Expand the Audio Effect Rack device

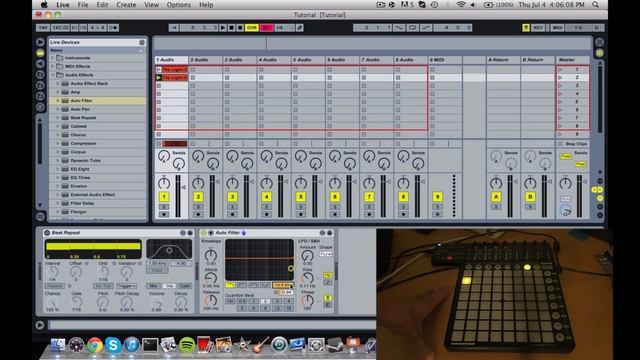click(x=58, y=84)
